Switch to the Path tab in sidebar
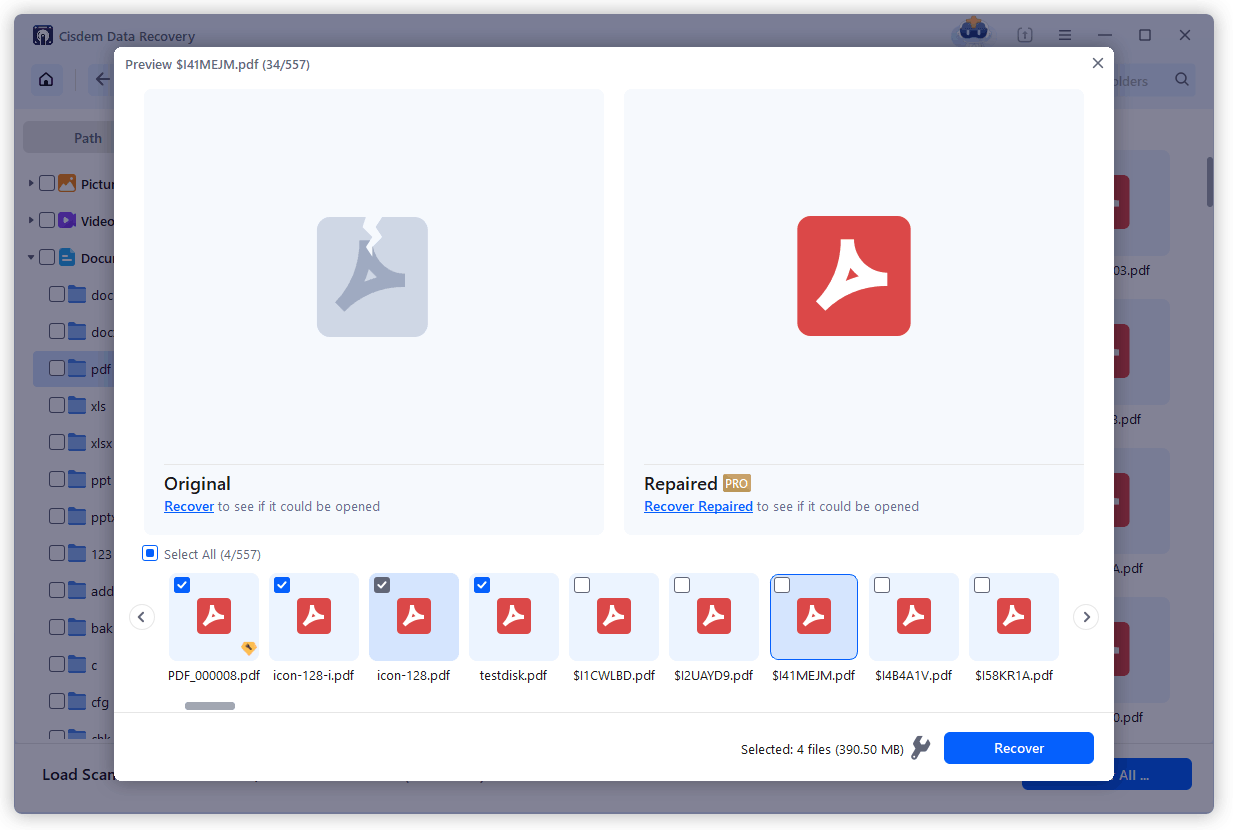Screen dimensions: 1233x830 click(86, 137)
